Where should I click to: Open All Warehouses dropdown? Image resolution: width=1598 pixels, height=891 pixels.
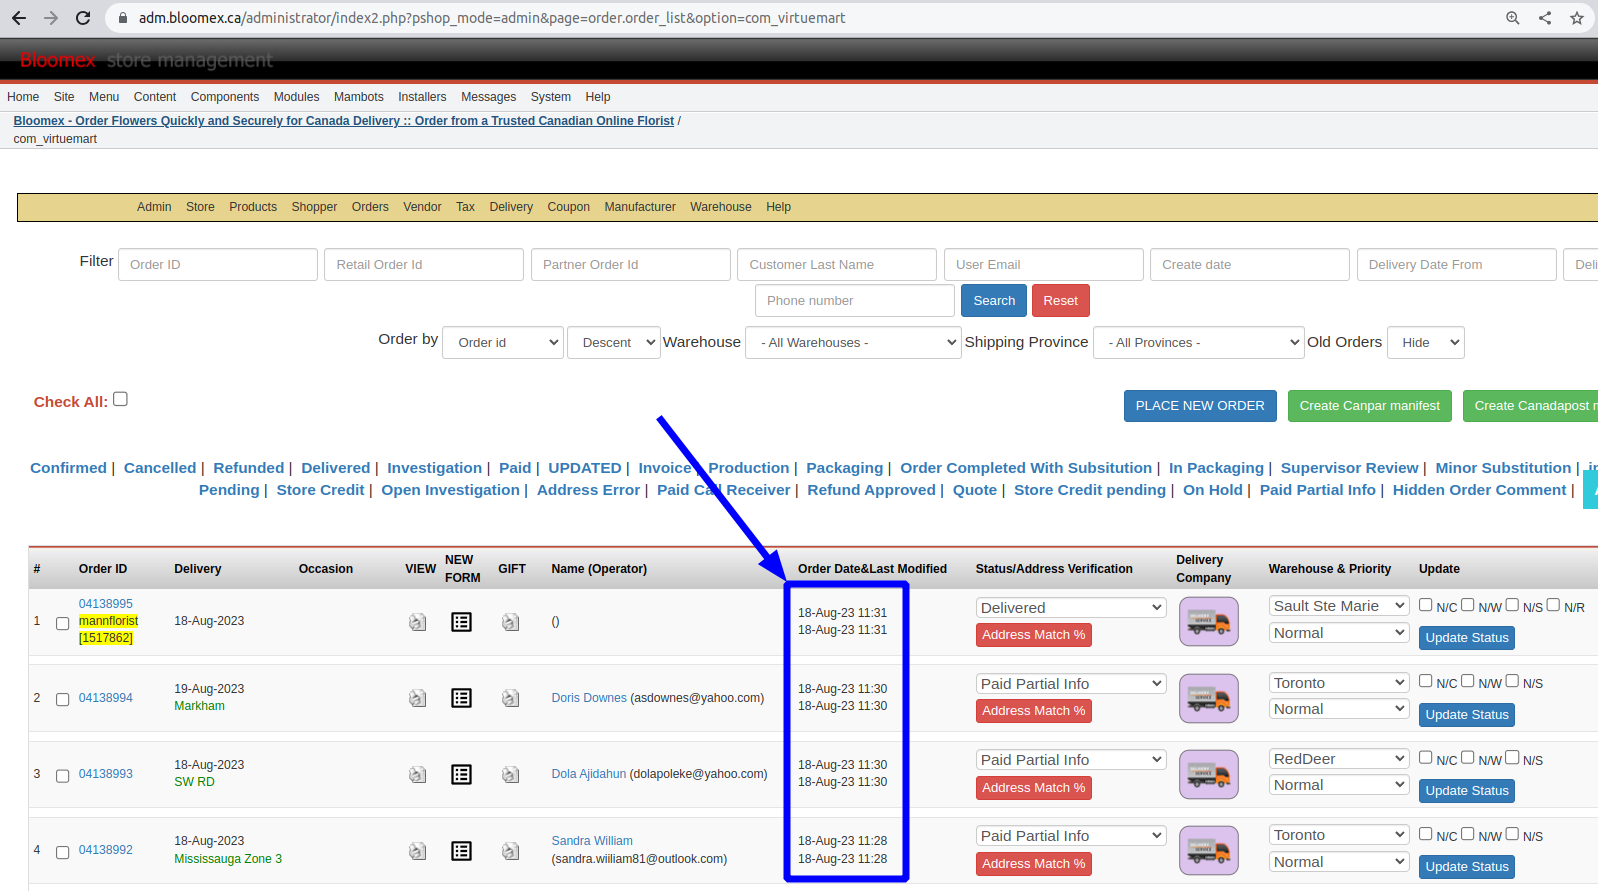click(853, 342)
